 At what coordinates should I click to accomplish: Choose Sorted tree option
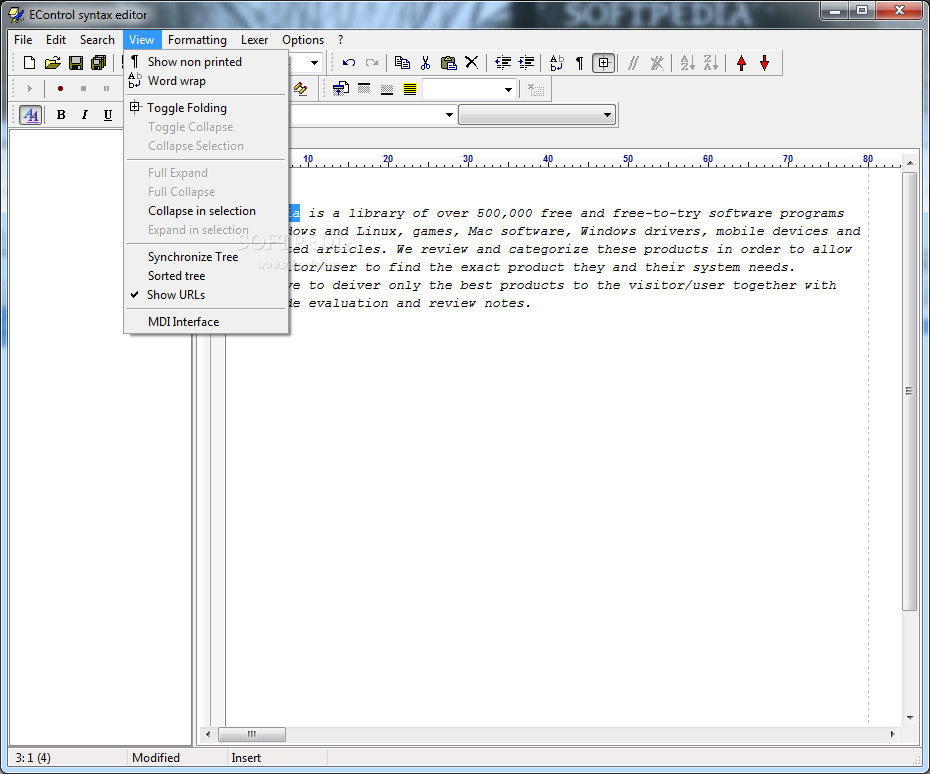pyautogui.click(x=206, y=276)
